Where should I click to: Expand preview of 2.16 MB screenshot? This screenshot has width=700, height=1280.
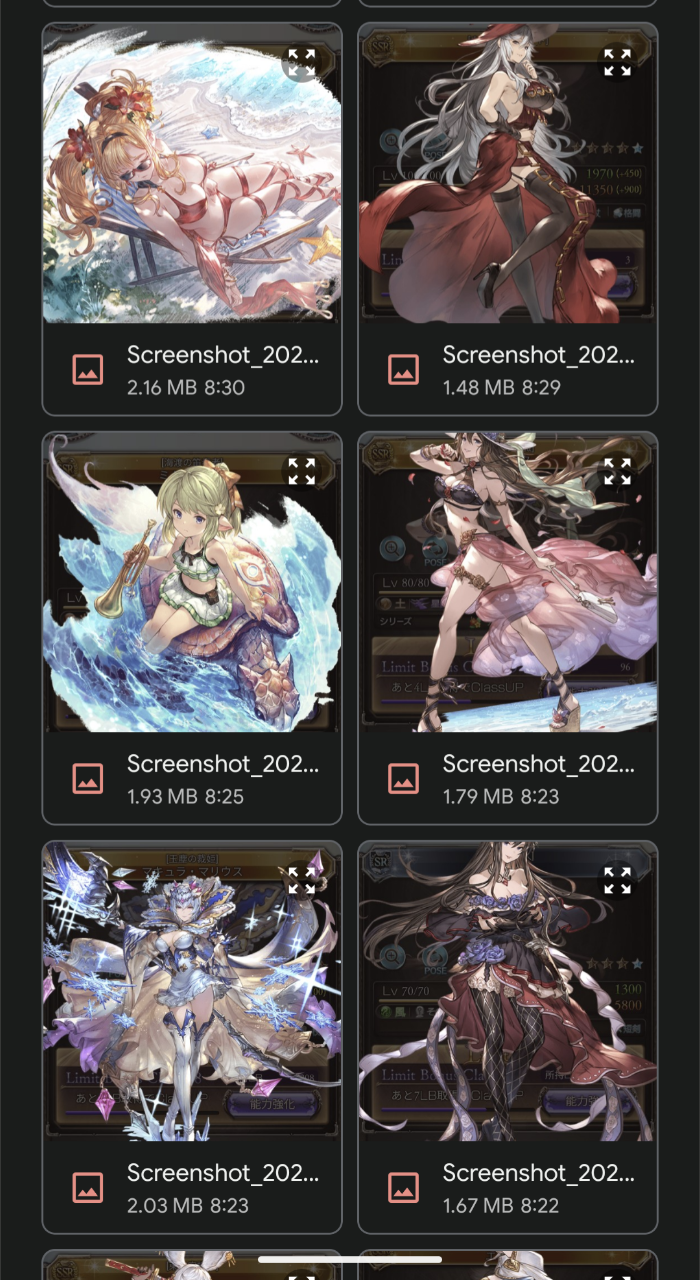[302, 62]
